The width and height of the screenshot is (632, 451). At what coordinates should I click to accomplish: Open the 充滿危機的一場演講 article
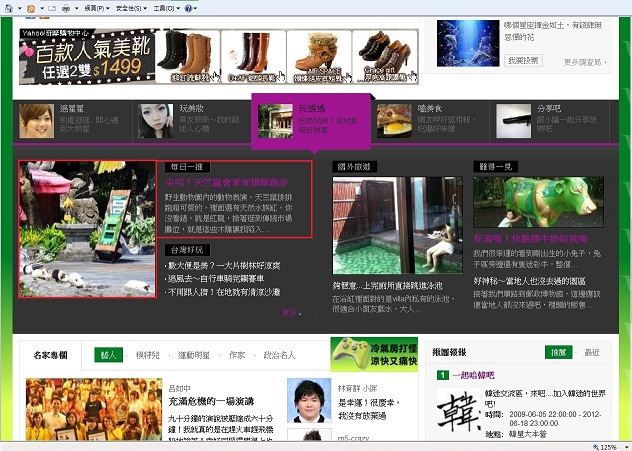(x=211, y=401)
